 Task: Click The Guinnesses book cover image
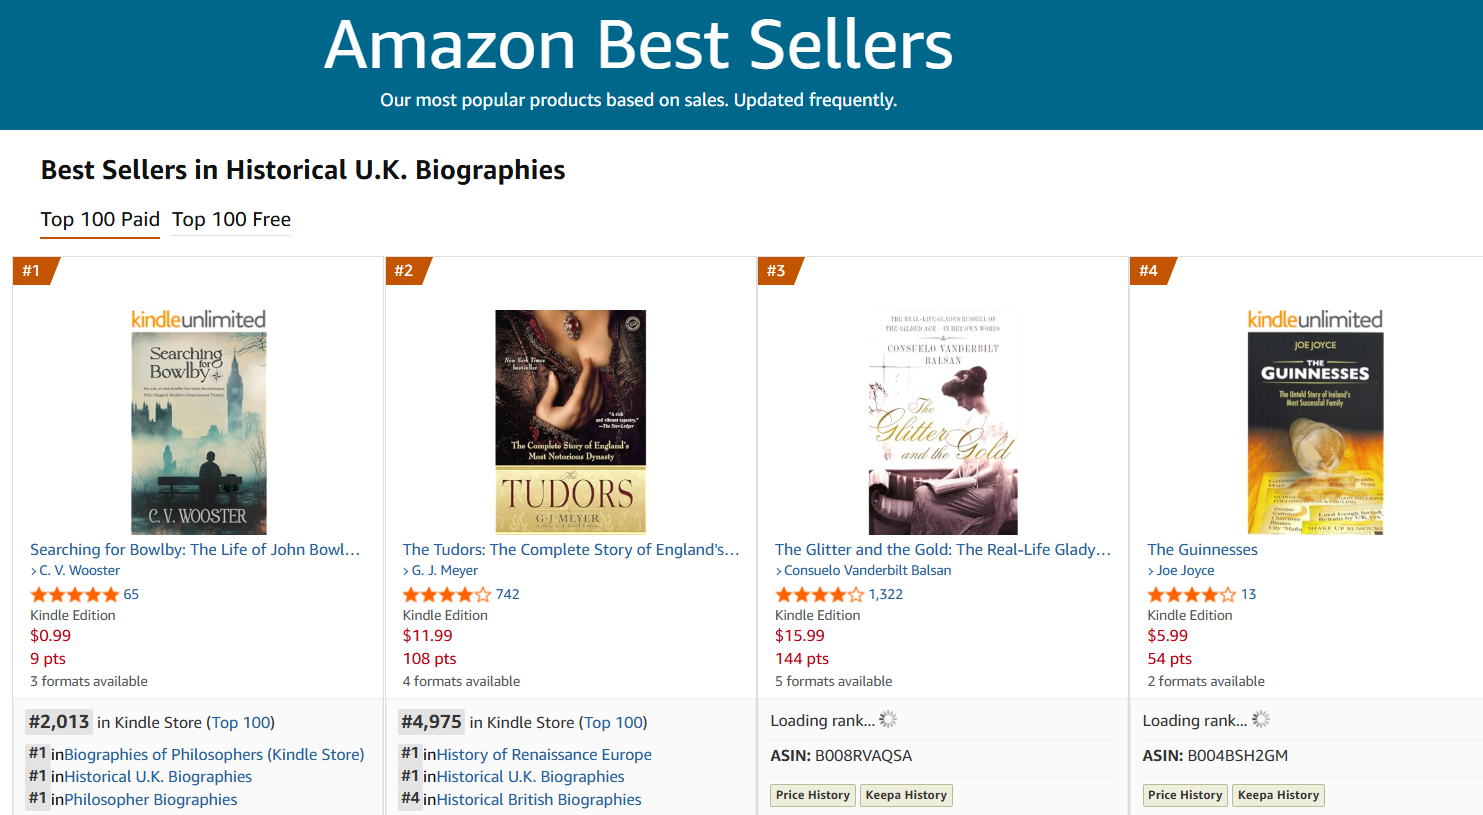coord(1315,433)
